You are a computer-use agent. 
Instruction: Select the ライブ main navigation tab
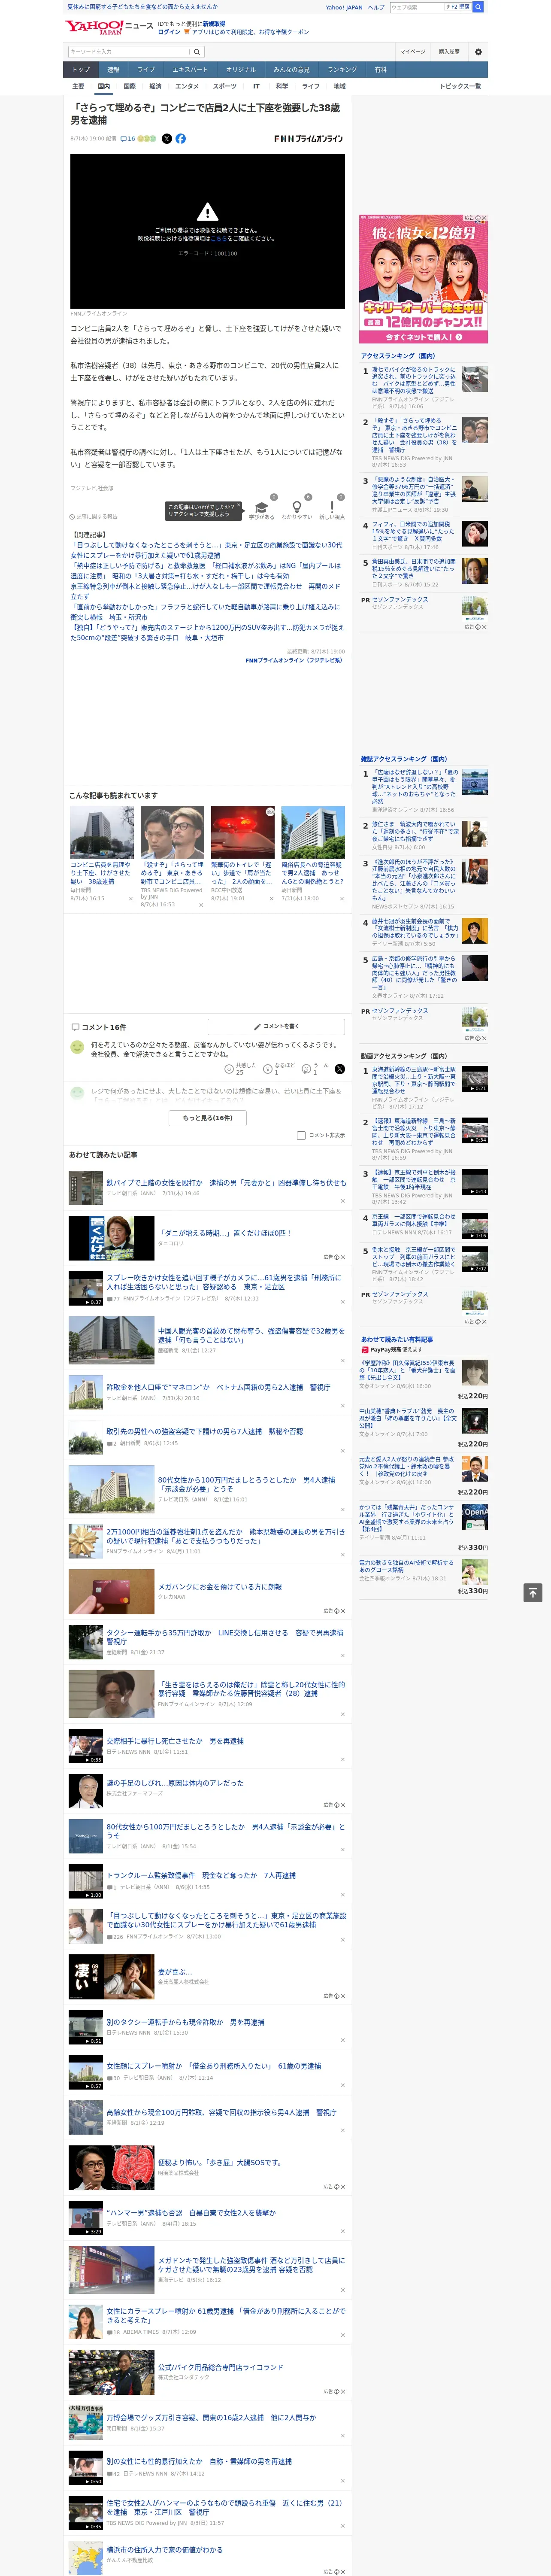(x=146, y=70)
